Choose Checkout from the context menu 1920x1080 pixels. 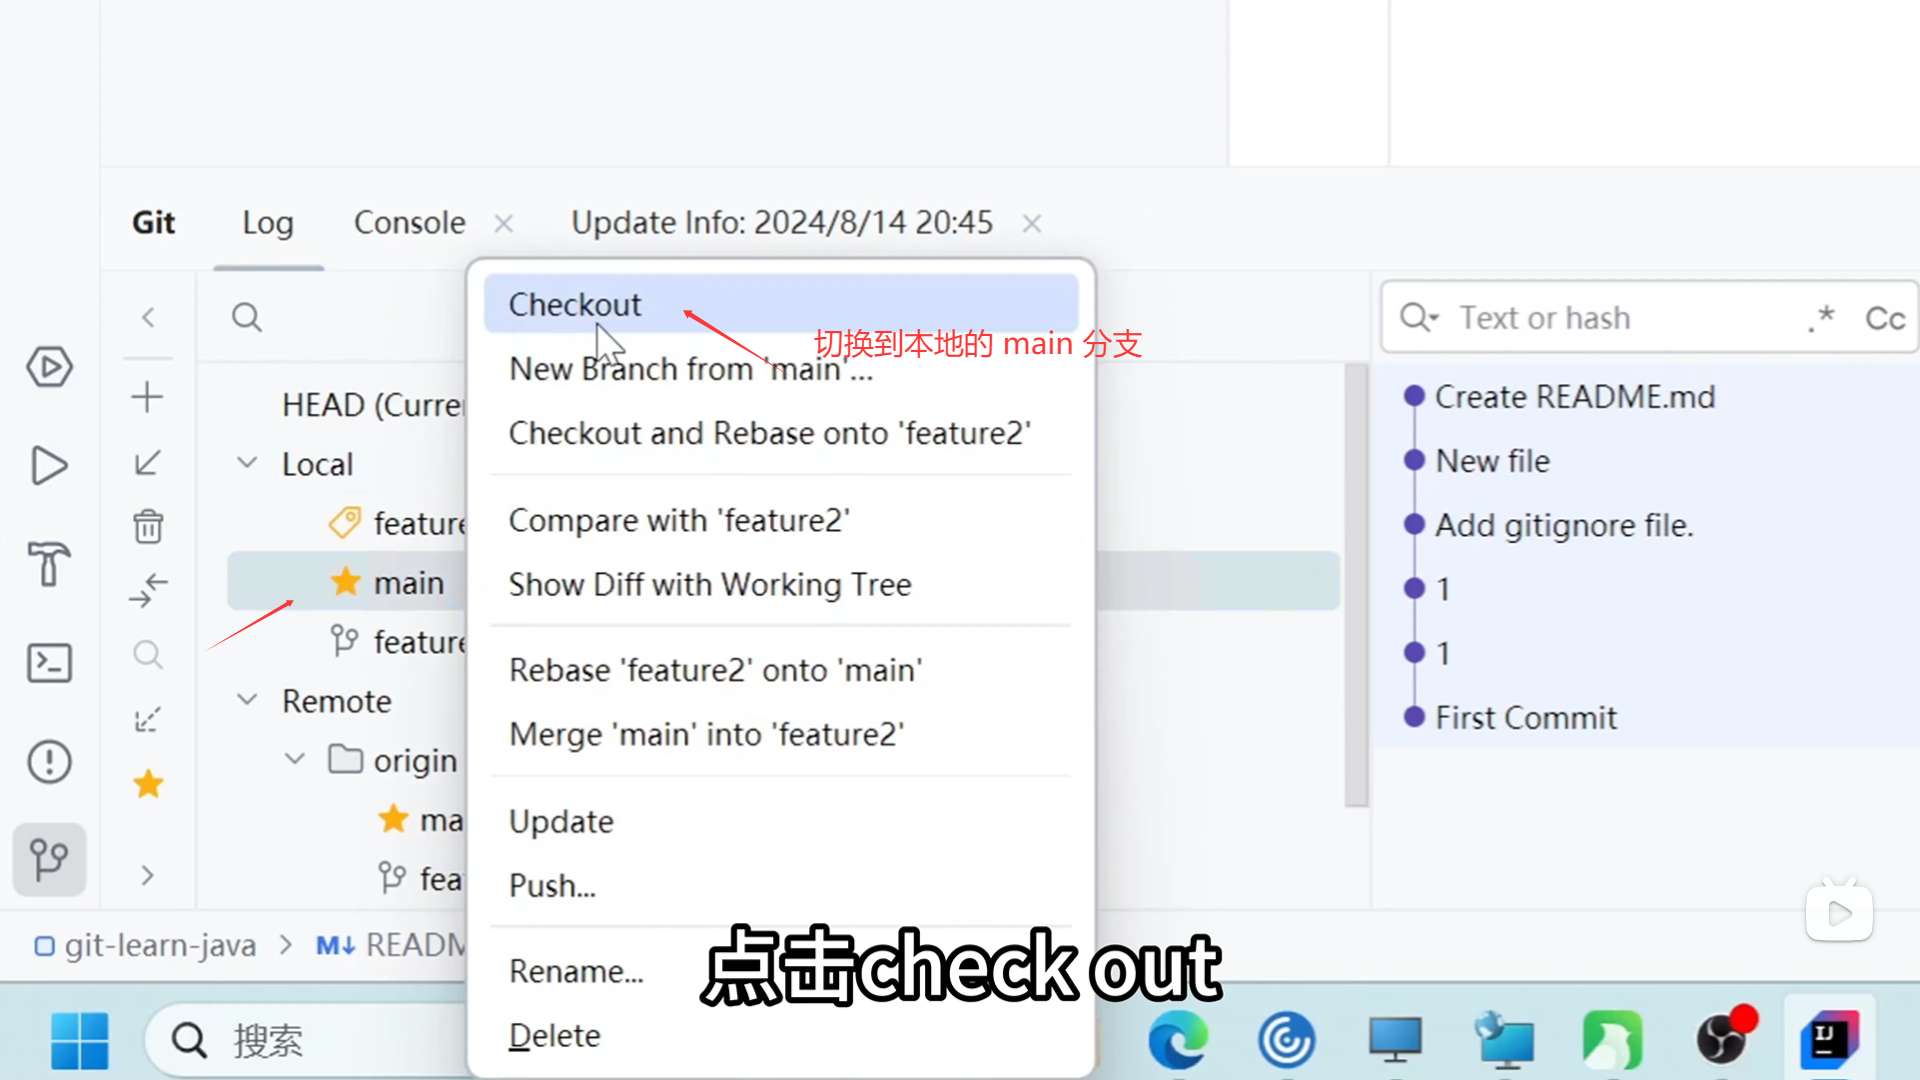click(575, 304)
